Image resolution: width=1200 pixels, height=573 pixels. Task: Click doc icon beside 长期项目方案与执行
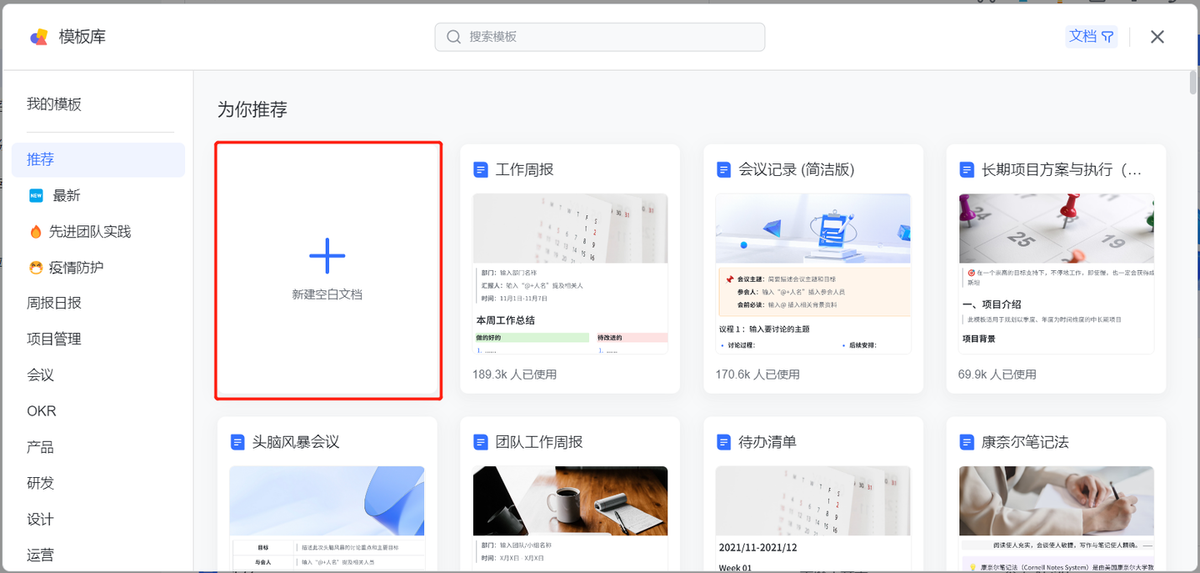point(967,170)
